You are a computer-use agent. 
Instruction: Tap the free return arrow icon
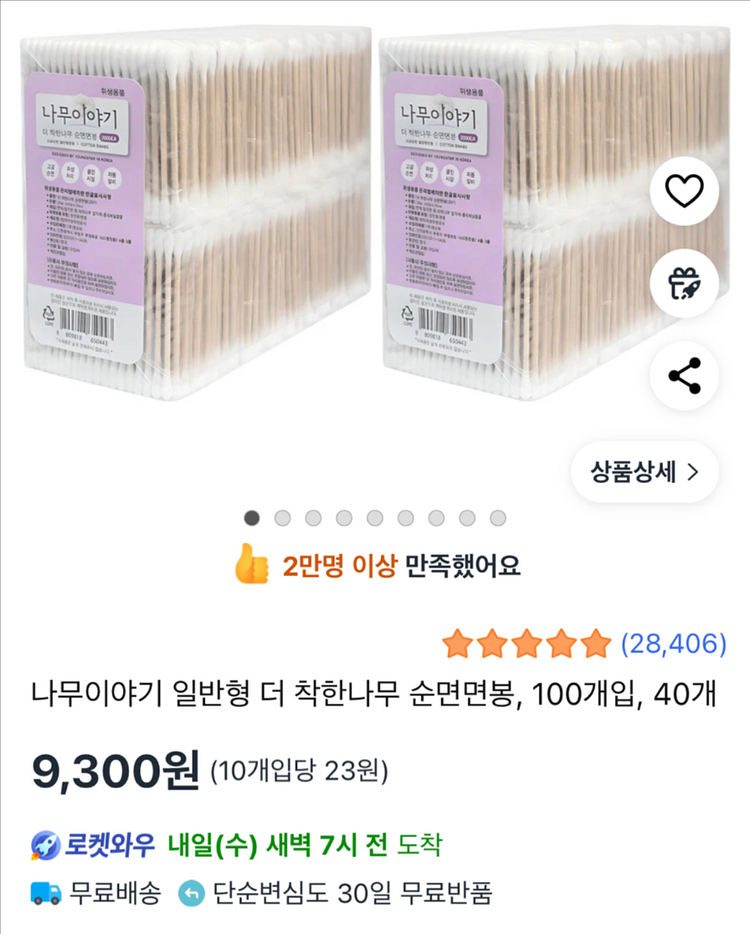(191, 893)
